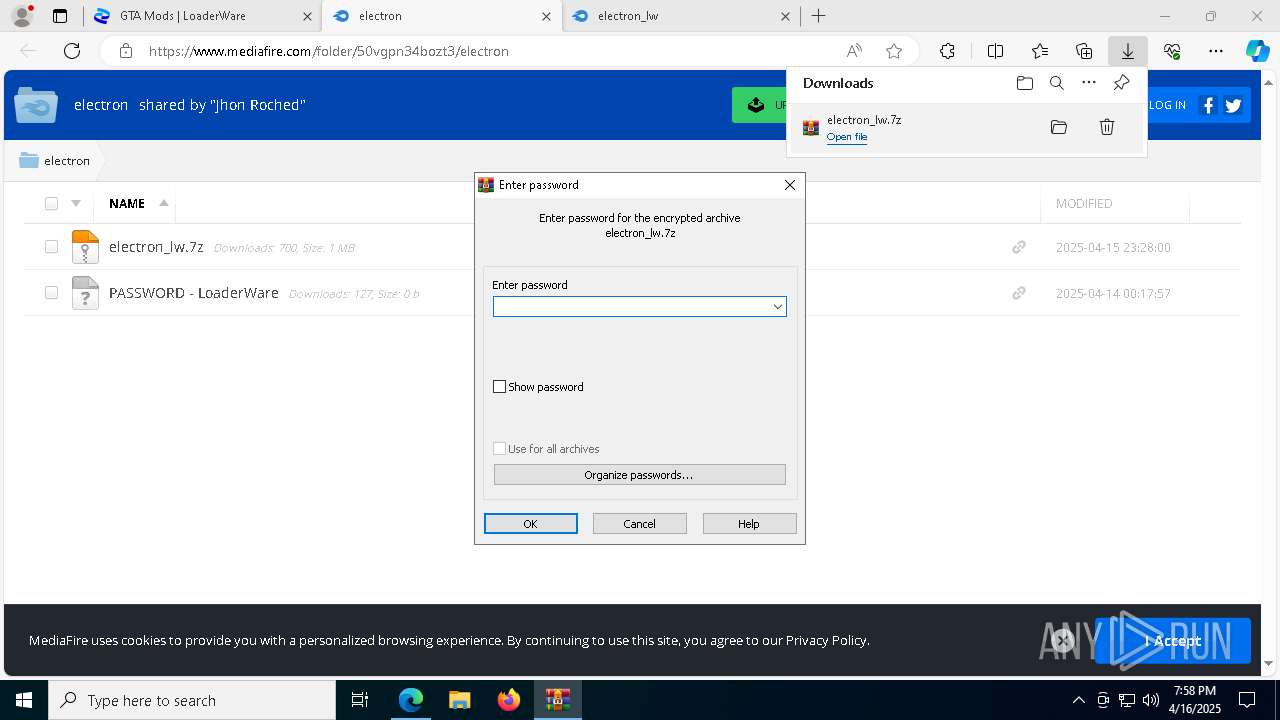
Task: Tick Show password checkbox
Action: (500, 387)
